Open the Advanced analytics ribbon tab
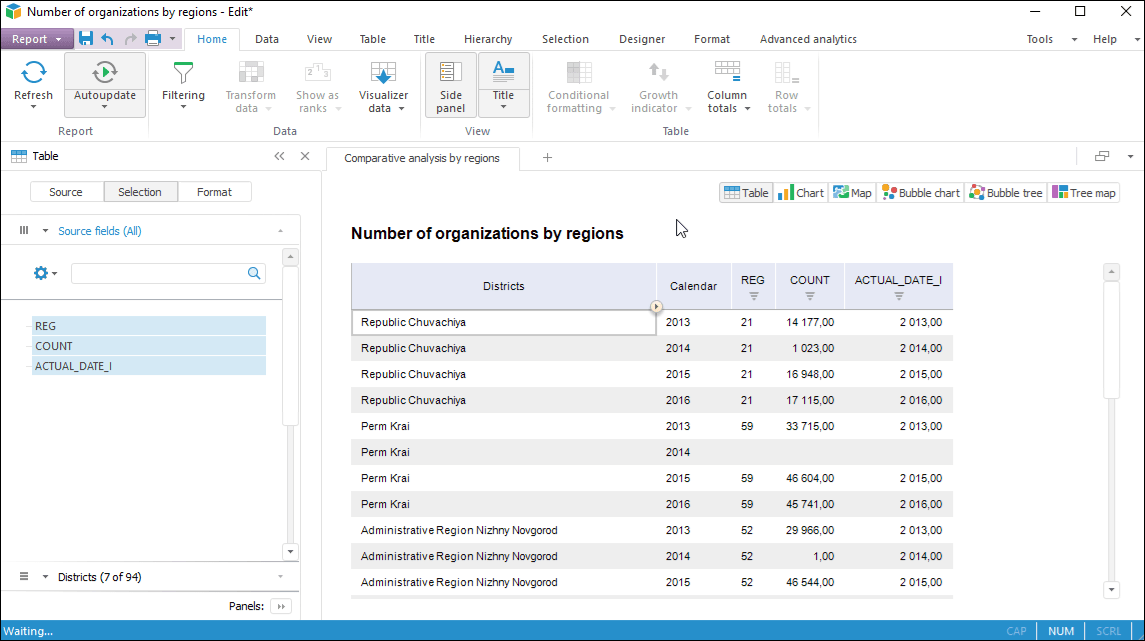The width and height of the screenshot is (1145, 641). [807, 39]
